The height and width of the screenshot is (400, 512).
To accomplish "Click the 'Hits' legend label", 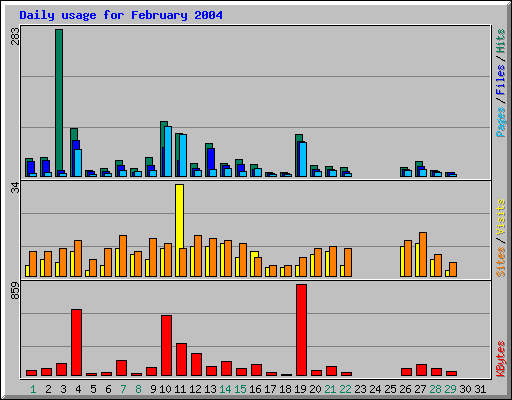I will tap(500, 41).
